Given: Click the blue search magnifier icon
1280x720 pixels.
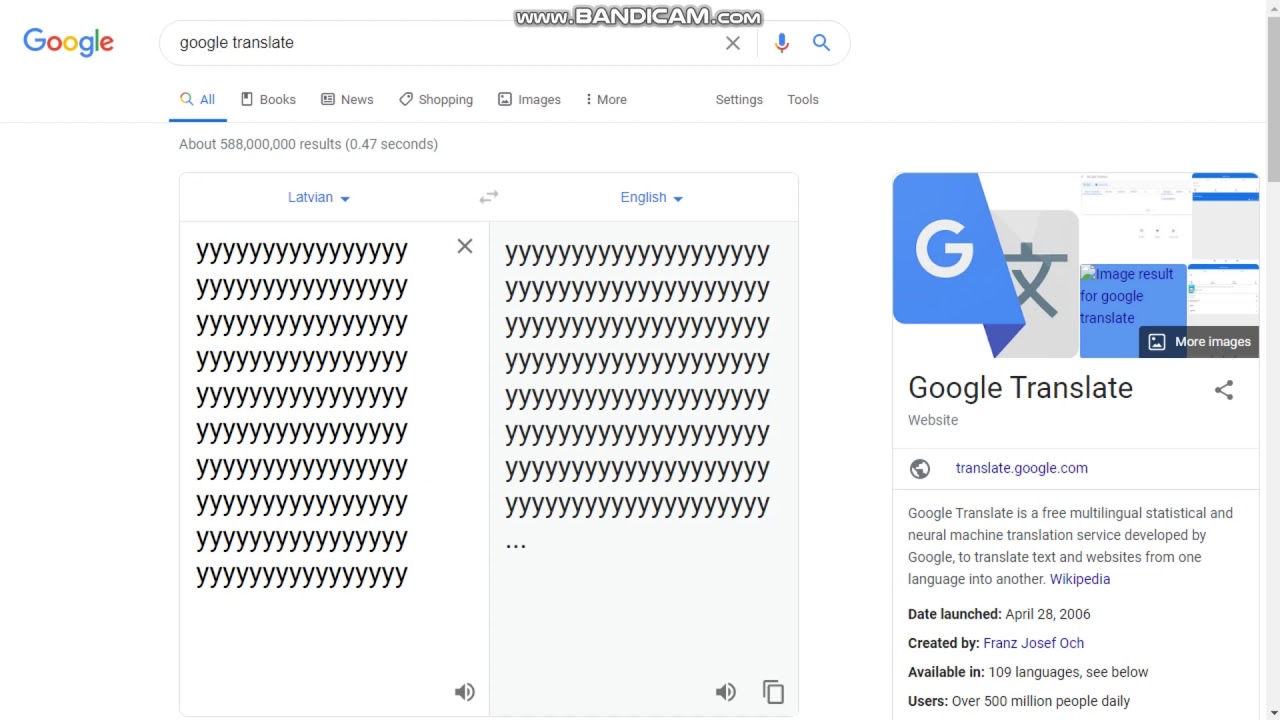Looking at the screenshot, I should [x=821, y=43].
